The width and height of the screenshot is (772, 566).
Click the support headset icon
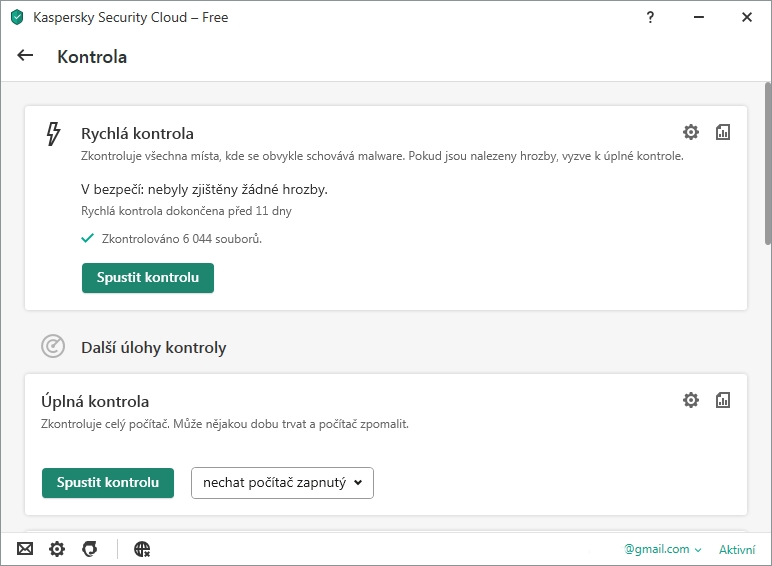(x=89, y=549)
